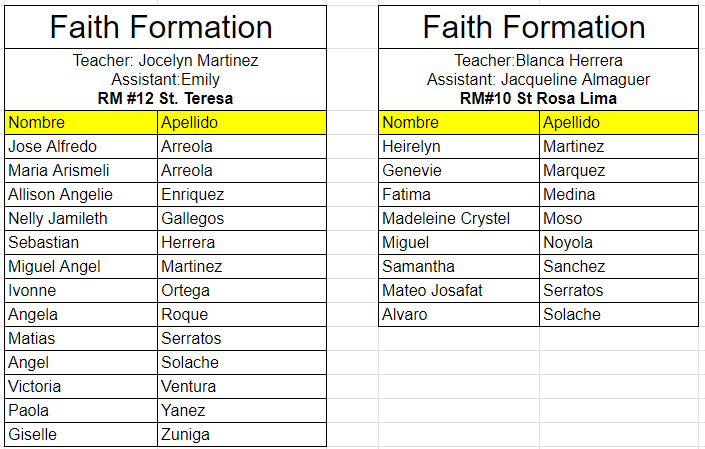Viewport: 705px width, 449px height.
Task: Click the Noyola surname cell
Action: [x=617, y=243]
